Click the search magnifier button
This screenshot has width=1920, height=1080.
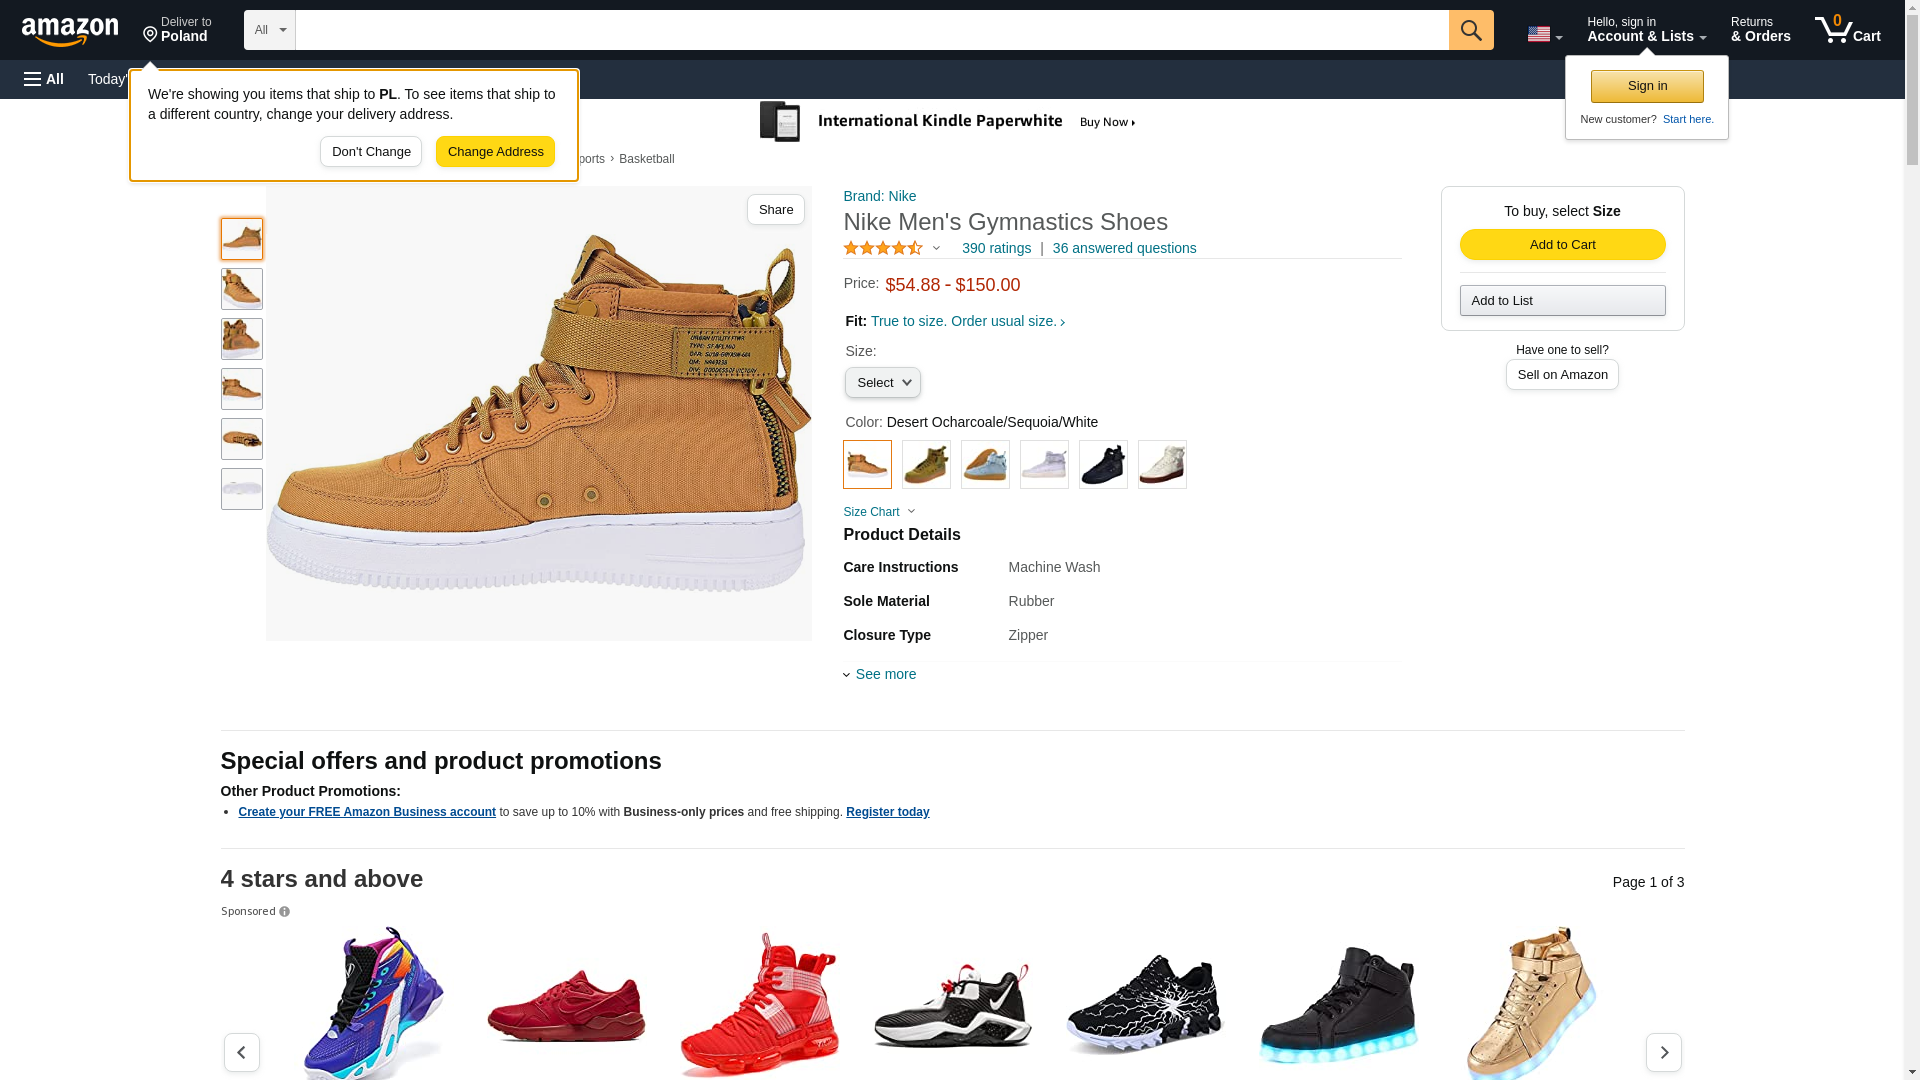click(1470, 30)
